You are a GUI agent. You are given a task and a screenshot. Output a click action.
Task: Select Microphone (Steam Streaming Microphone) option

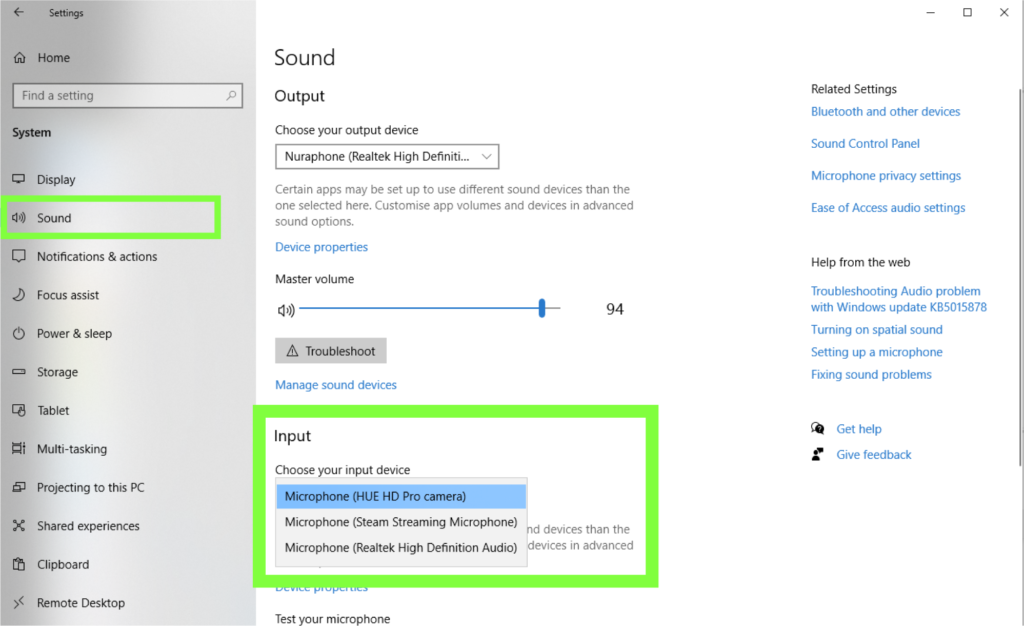401,522
